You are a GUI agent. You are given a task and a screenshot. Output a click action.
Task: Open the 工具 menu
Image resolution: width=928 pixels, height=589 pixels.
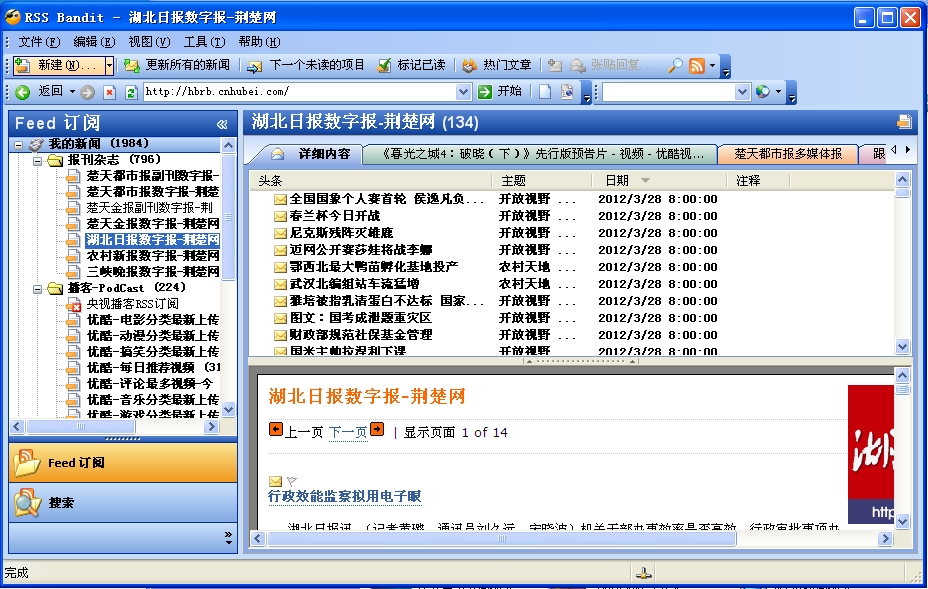coord(204,41)
